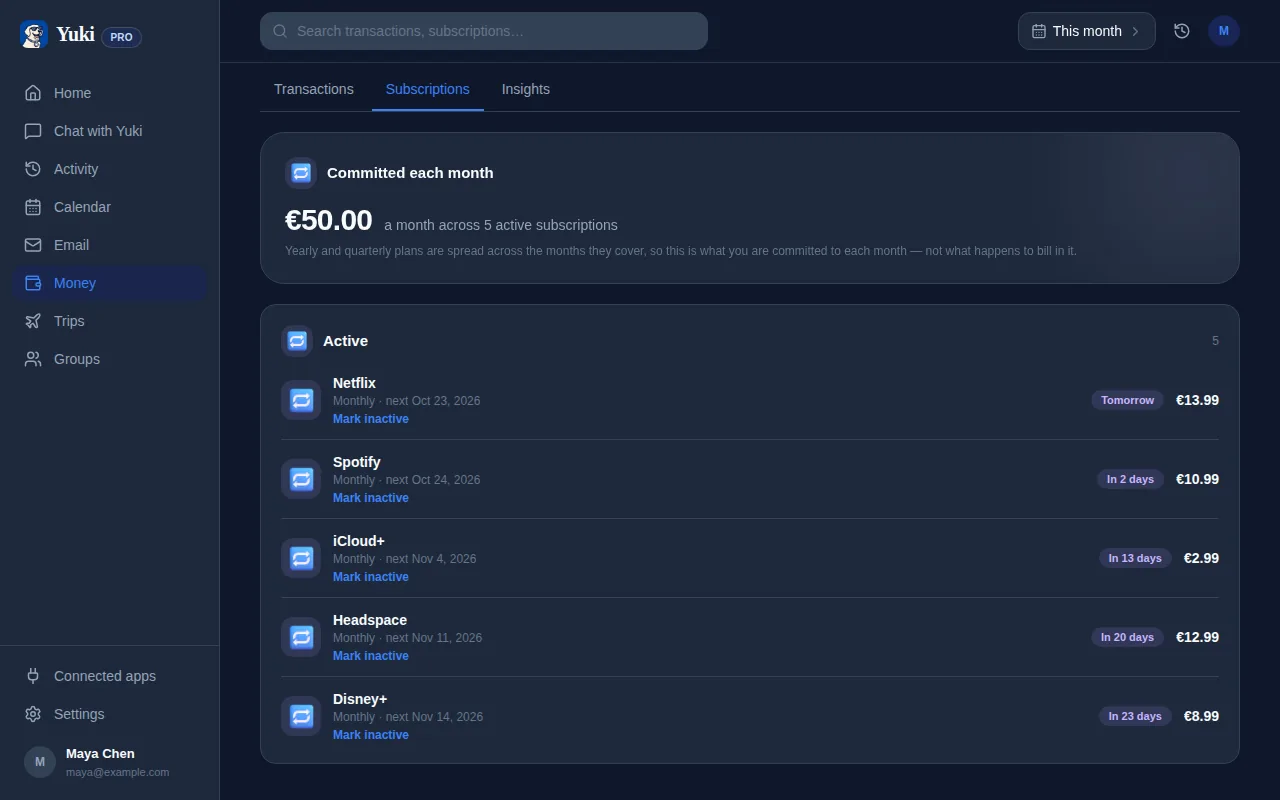Image resolution: width=1280 pixels, height=800 pixels.
Task: Click the top-right M avatar
Action: [1224, 31]
